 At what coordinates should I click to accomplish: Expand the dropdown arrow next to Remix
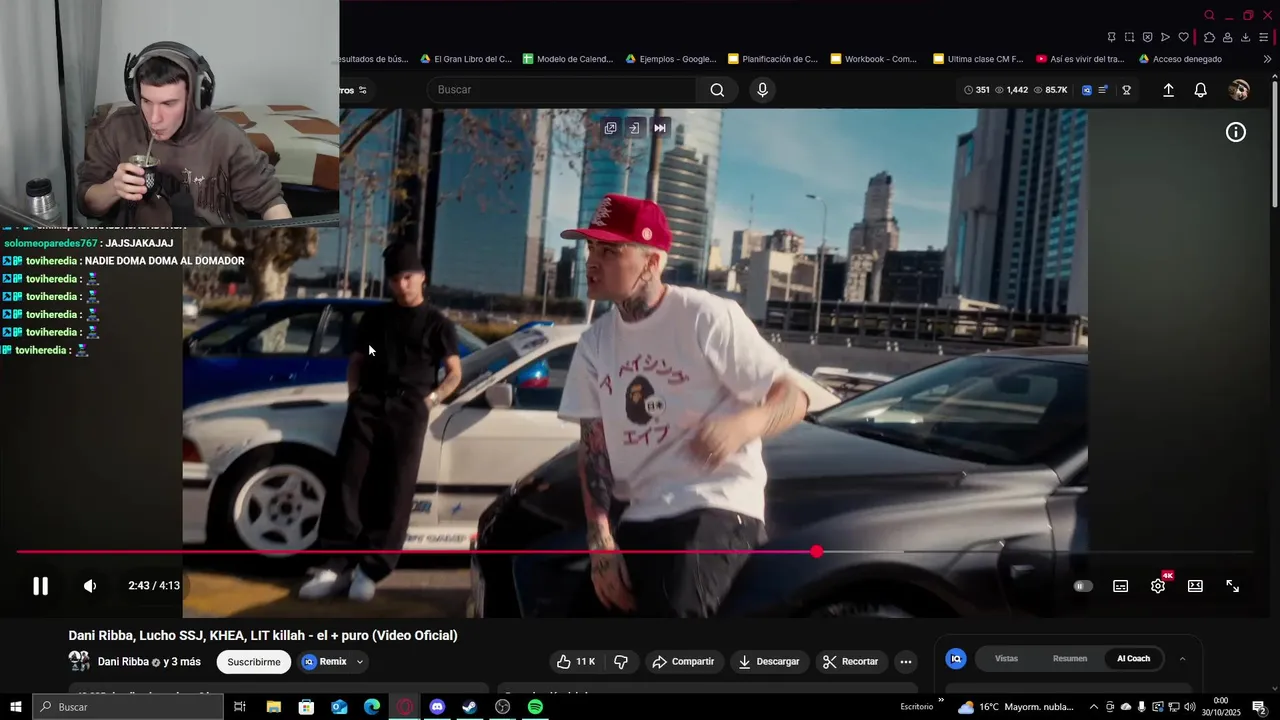pos(360,662)
